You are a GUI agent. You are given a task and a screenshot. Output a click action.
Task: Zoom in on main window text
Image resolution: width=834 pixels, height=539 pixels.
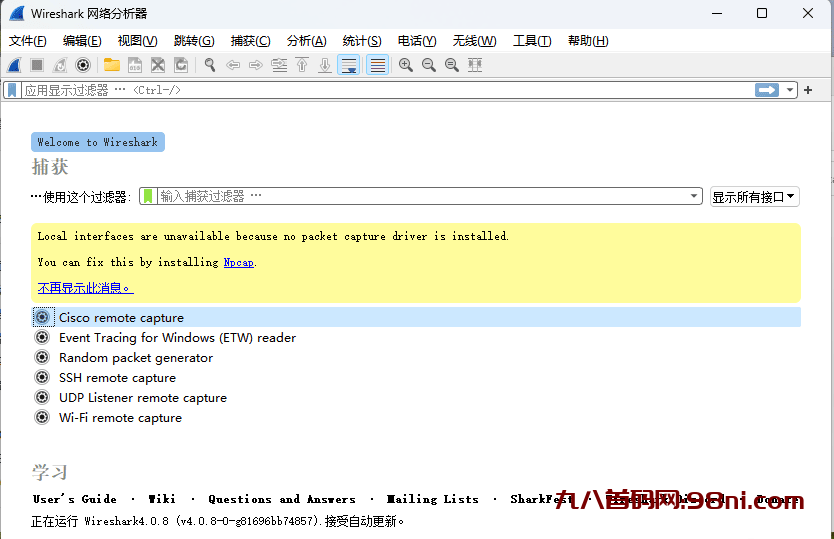[406, 65]
